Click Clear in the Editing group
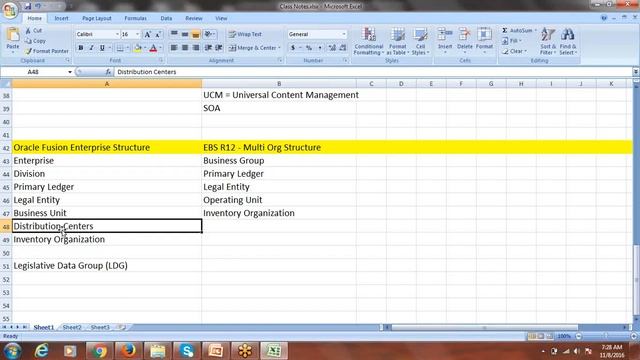 [514, 51]
